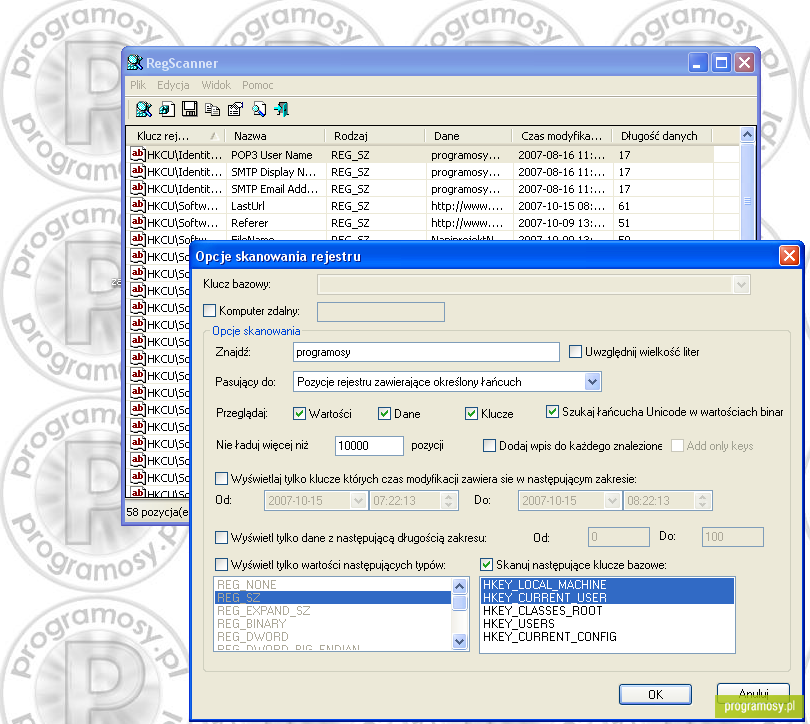Click the Rodzaj column header
The width and height of the screenshot is (810, 724).
[375, 136]
